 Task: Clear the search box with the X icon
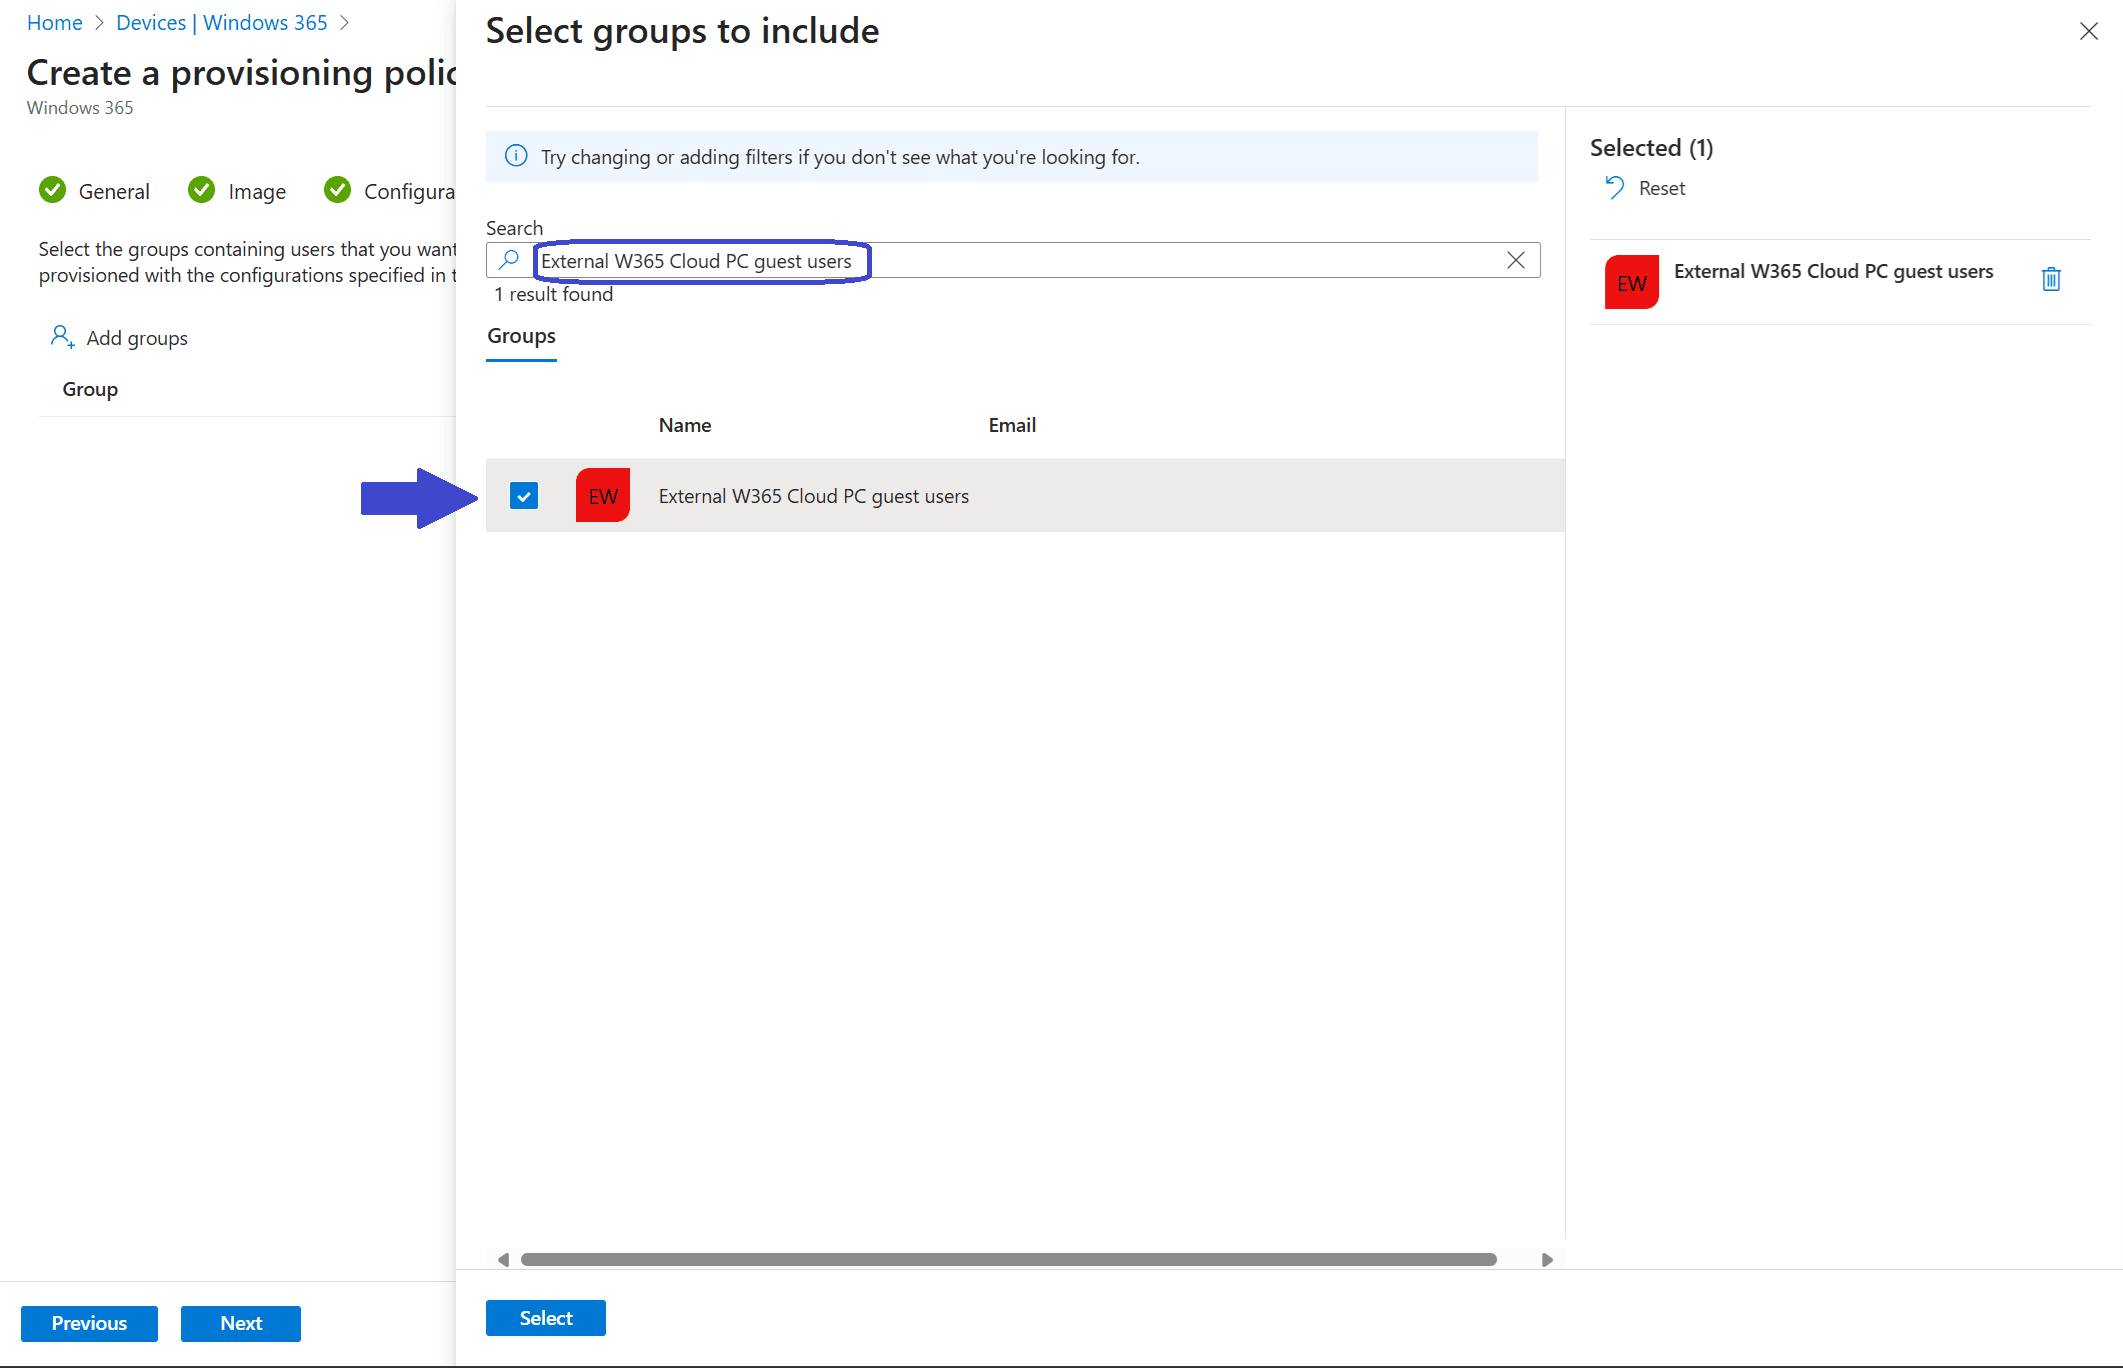(1515, 260)
